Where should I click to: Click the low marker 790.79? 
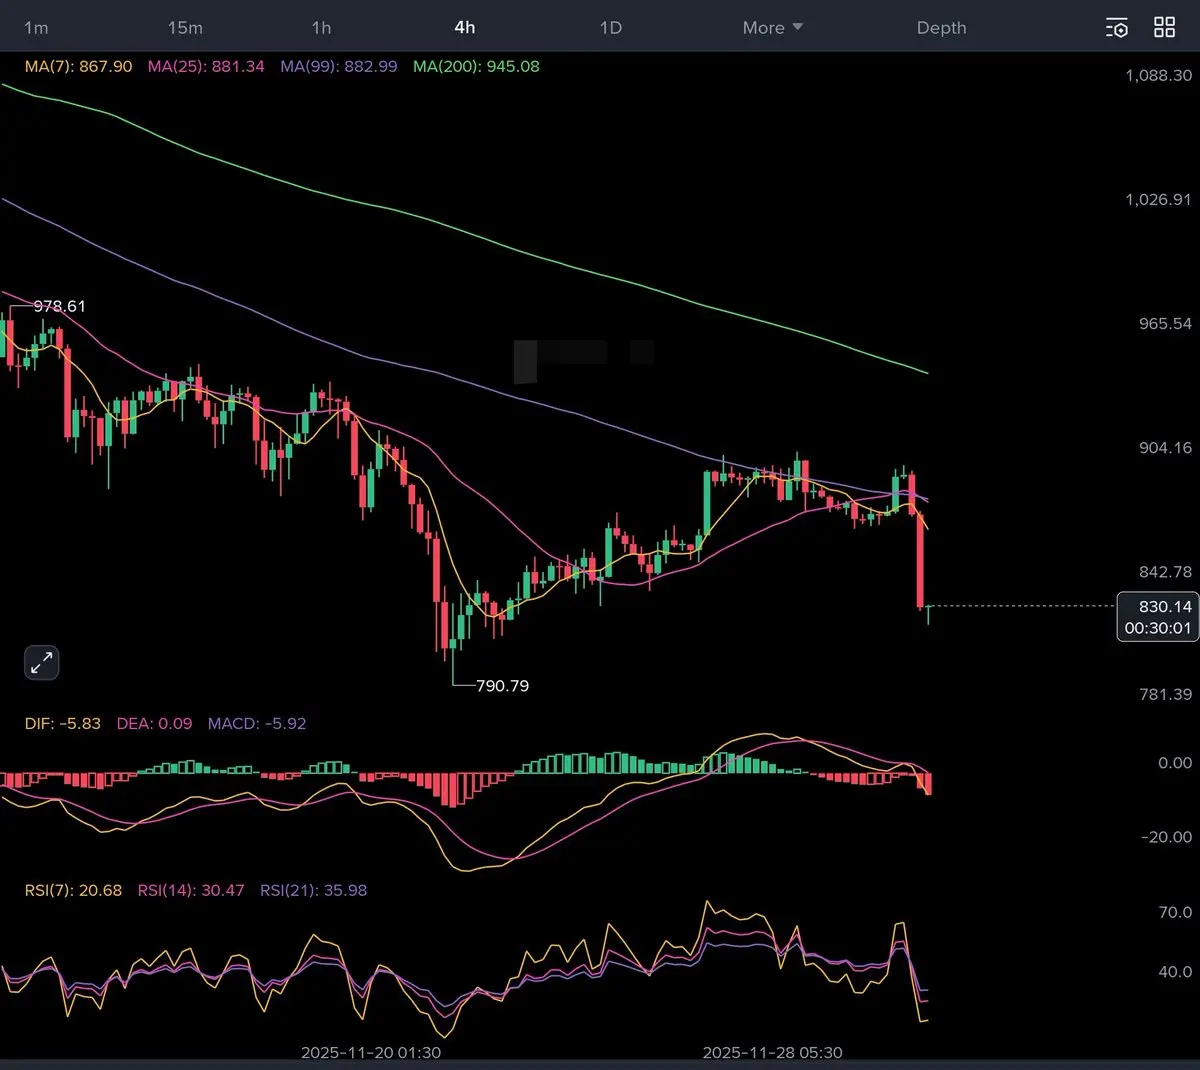point(503,685)
